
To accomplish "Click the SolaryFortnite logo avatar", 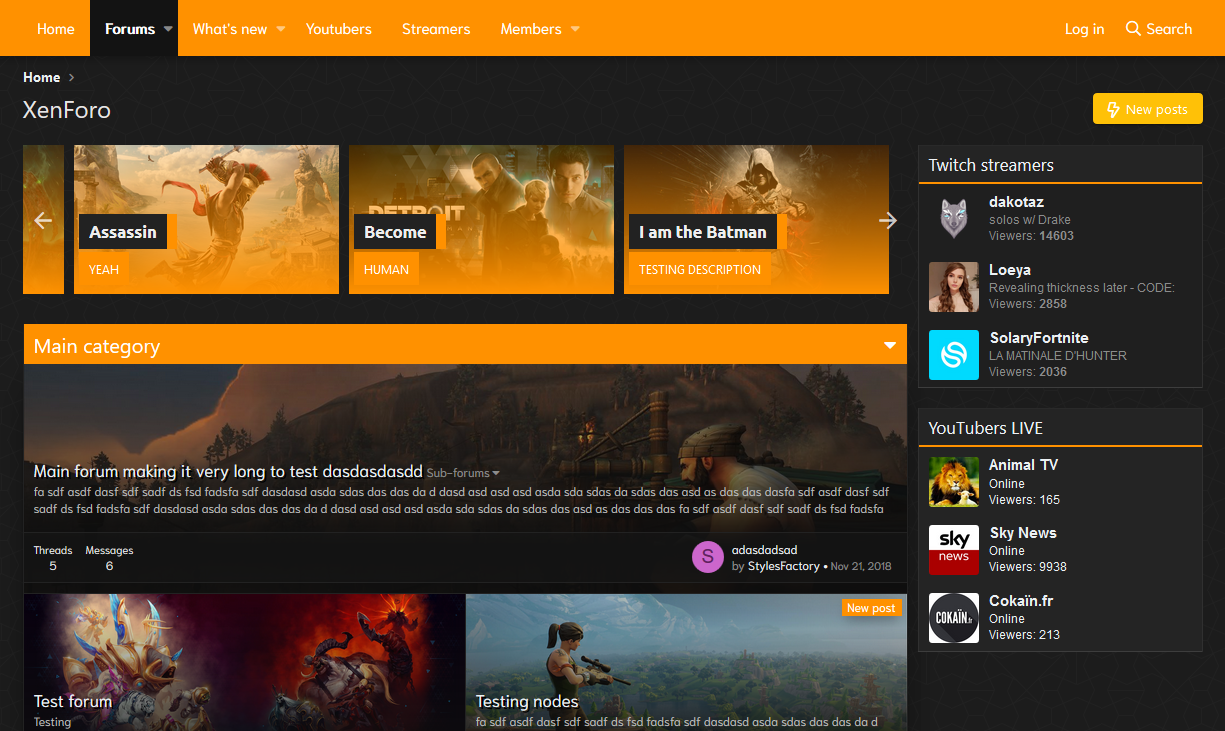I will [x=954, y=355].
